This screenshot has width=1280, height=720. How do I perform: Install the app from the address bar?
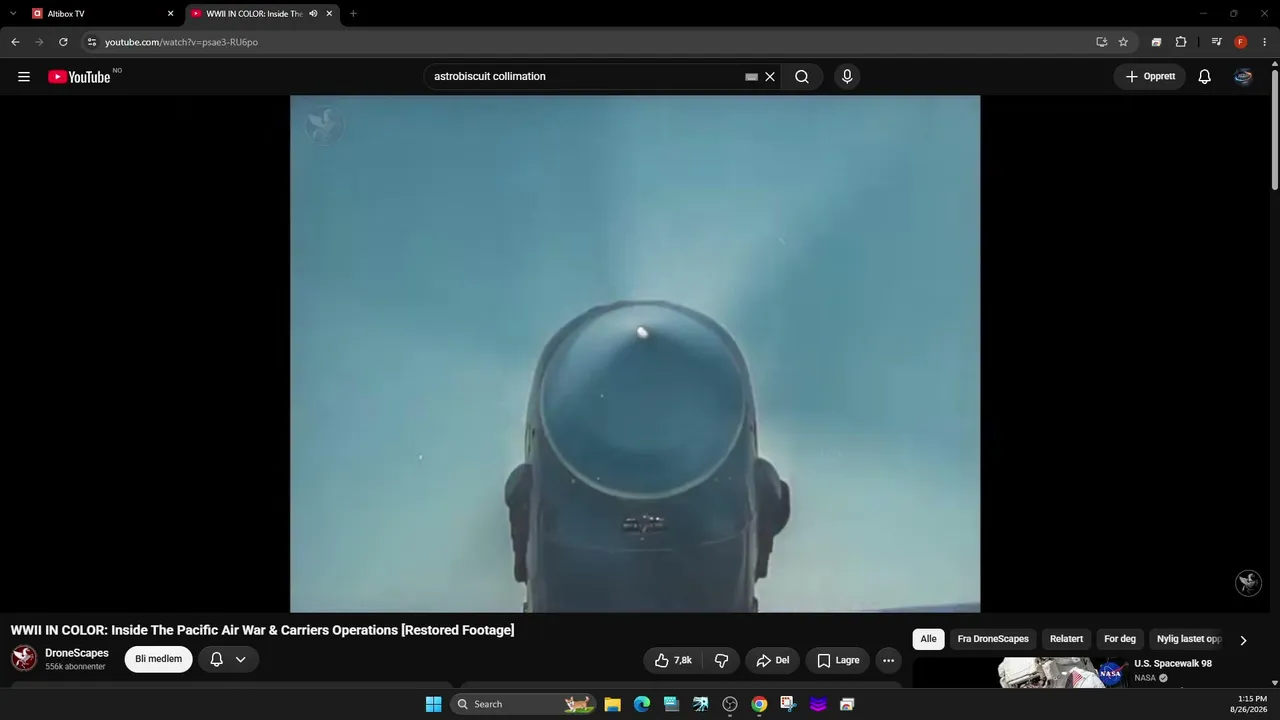(1101, 42)
